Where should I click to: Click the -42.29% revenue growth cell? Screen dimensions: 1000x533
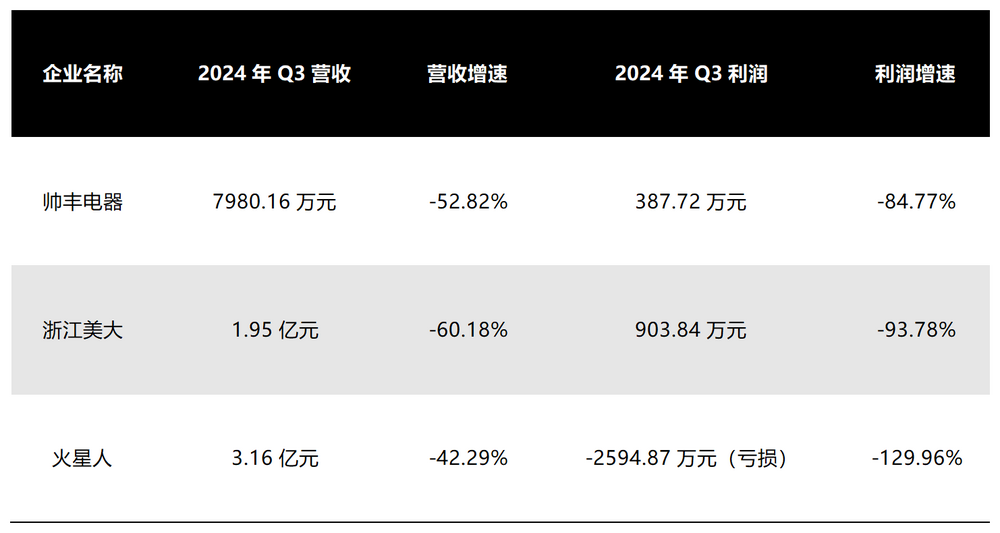tap(468, 458)
